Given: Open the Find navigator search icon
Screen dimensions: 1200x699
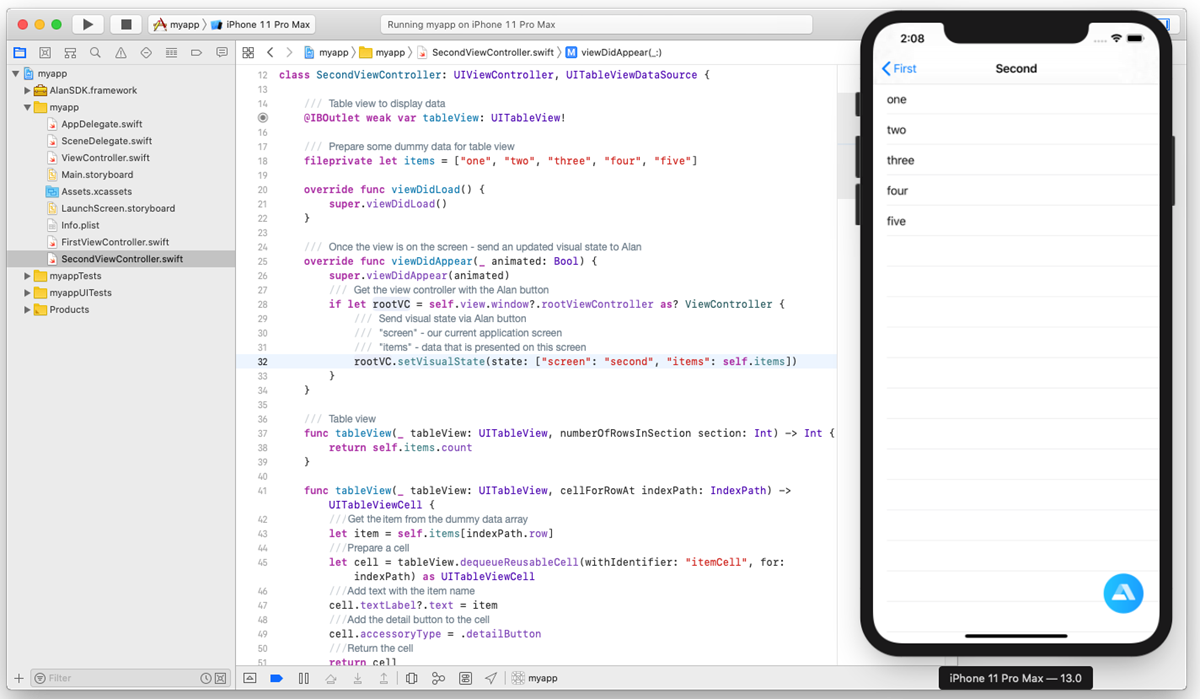Looking at the screenshot, I should (95, 52).
